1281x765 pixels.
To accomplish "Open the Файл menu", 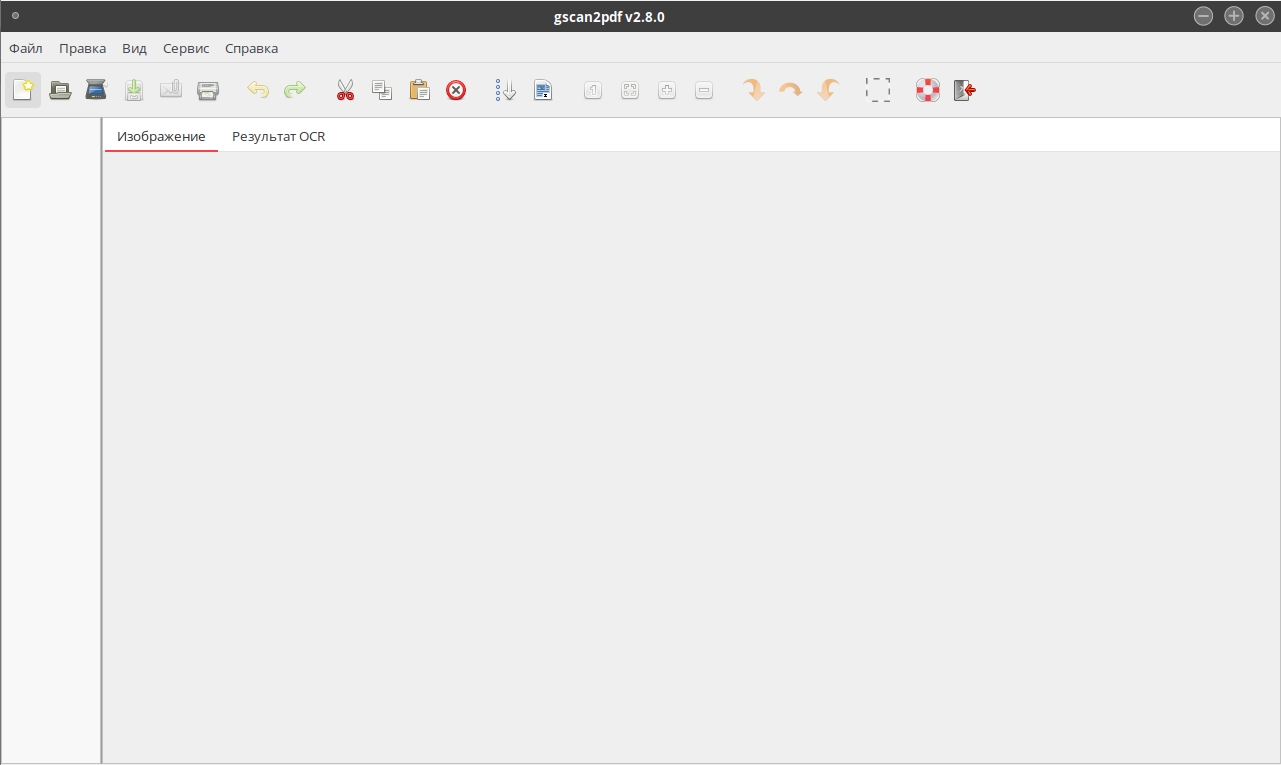I will coord(26,48).
